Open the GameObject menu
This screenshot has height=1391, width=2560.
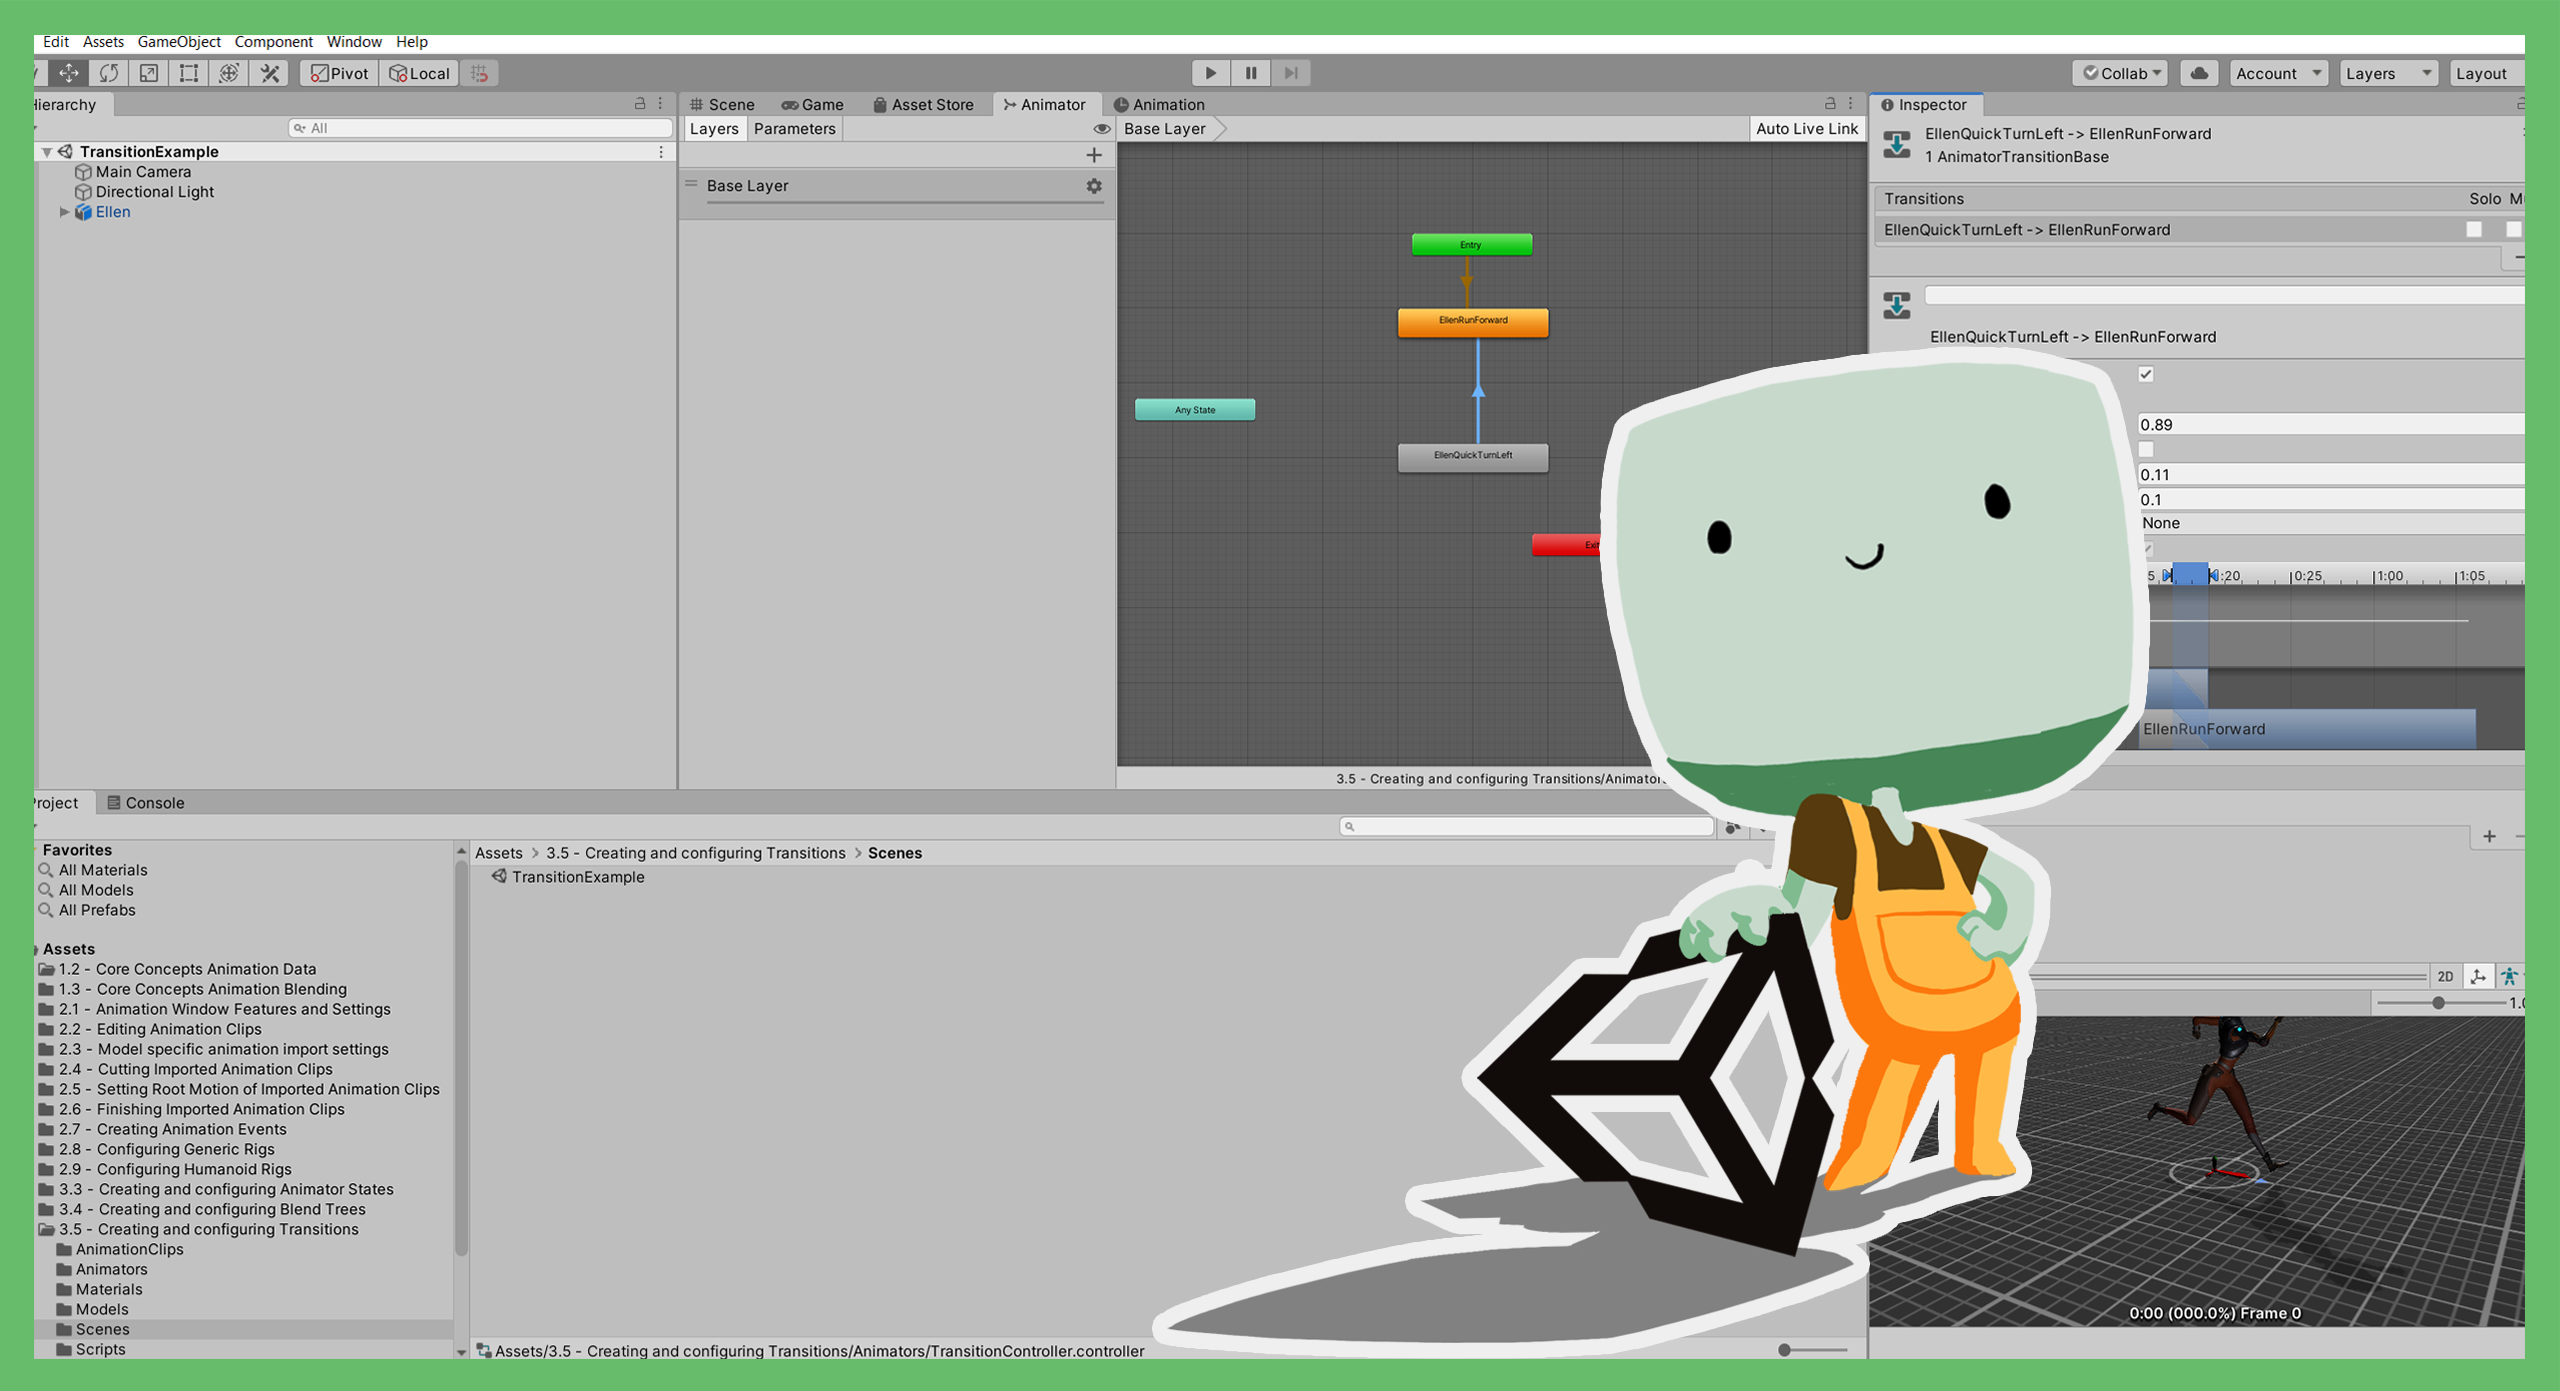(178, 41)
